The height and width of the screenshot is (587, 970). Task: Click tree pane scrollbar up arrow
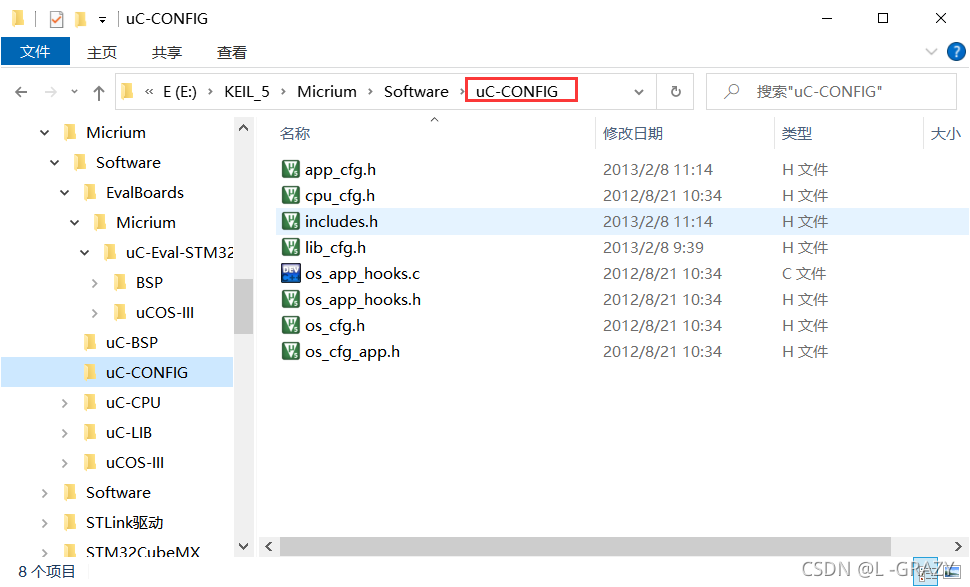click(x=244, y=127)
